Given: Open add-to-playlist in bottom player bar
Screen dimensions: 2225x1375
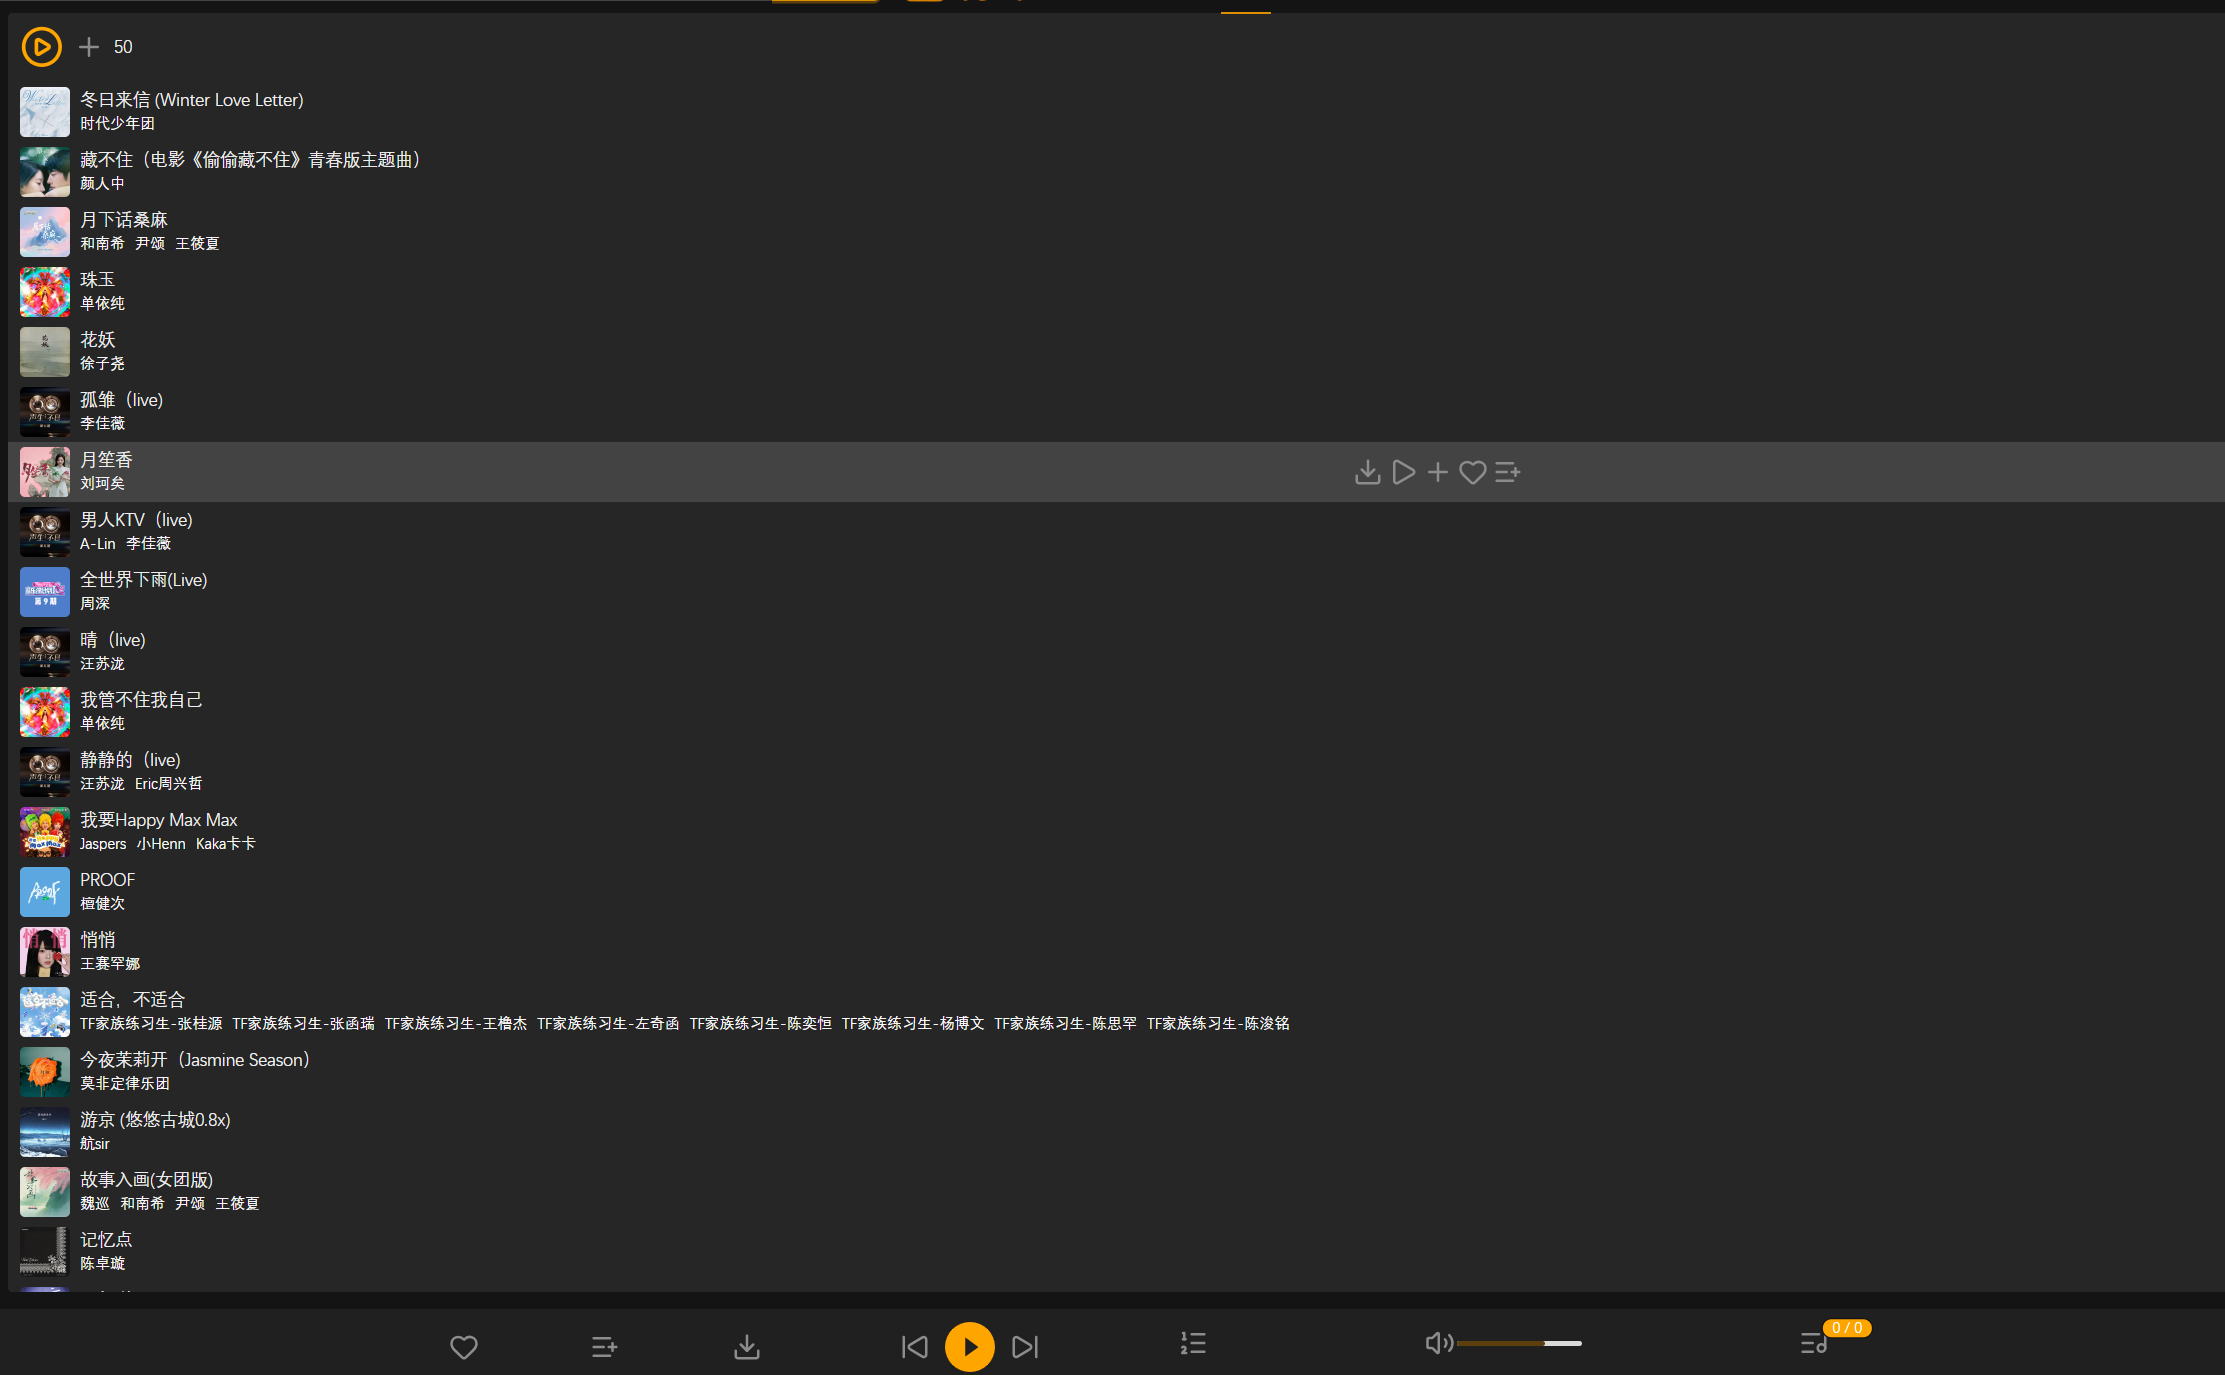Looking at the screenshot, I should coord(604,1347).
